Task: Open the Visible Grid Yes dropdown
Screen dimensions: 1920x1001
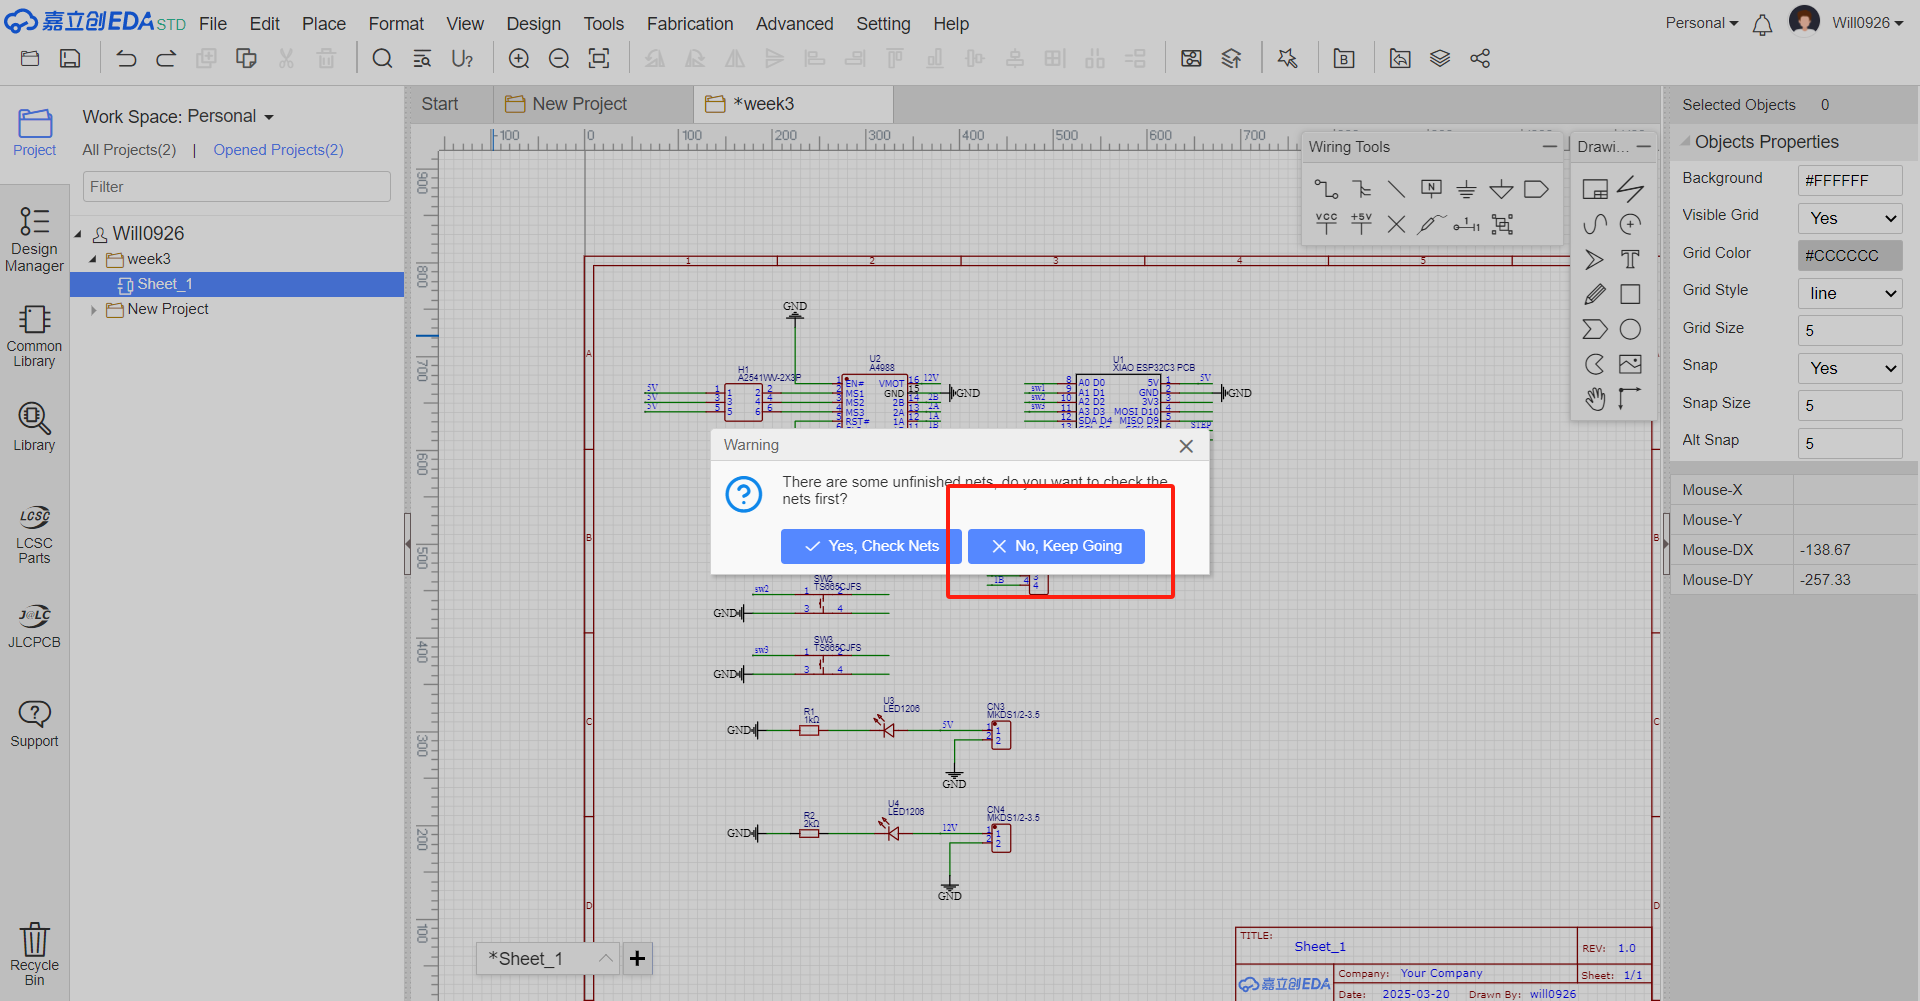Action: tap(1849, 218)
